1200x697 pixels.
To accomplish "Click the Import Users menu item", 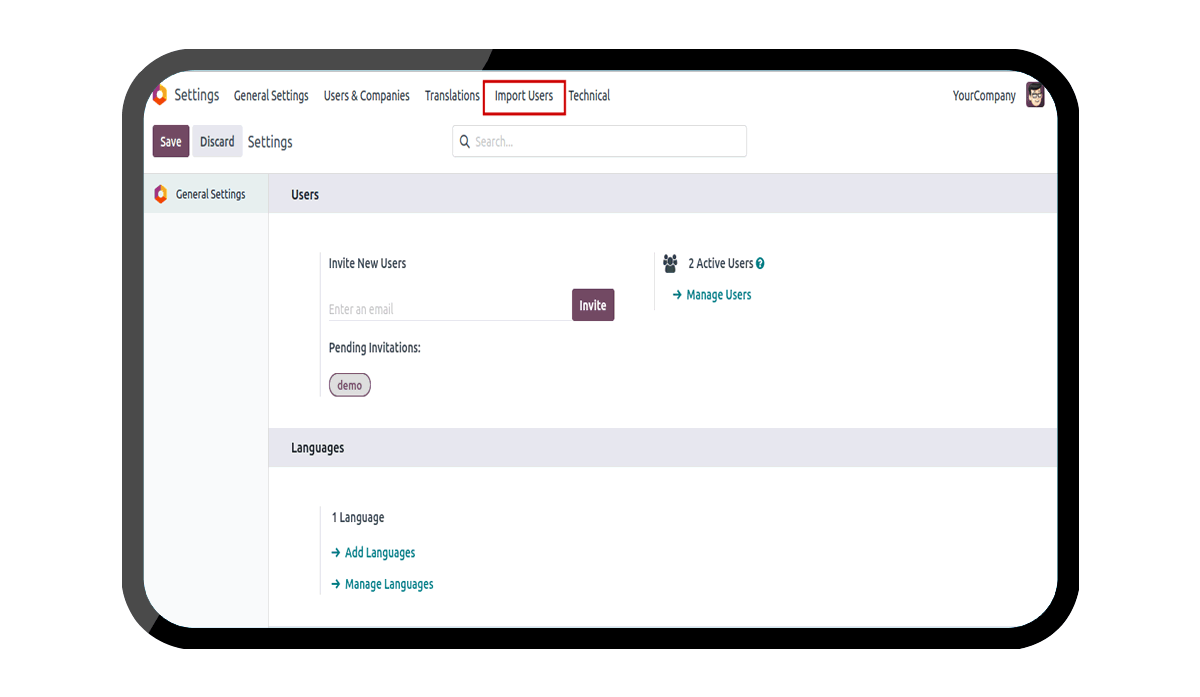I will click(524, 96).
